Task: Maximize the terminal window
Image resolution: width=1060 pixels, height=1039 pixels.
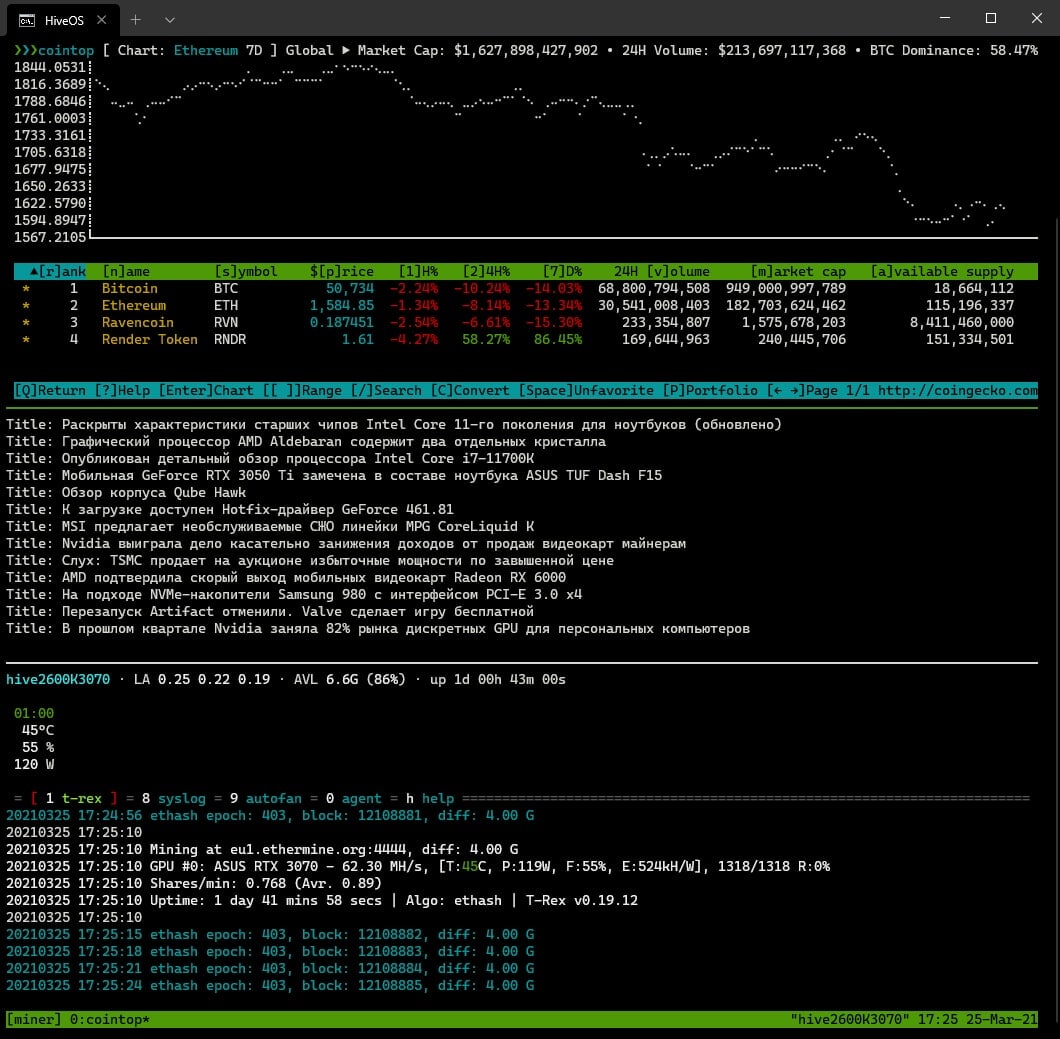Action: click(x=991, y=18)
